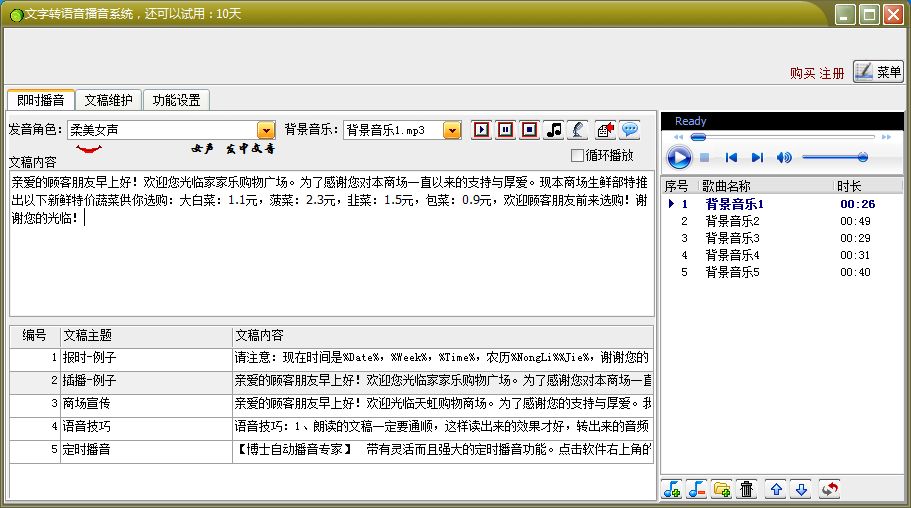This screenshot has width=911, height=508.
Task: Select 背景音乐3 in the playlist
Action: coord(782,238)
